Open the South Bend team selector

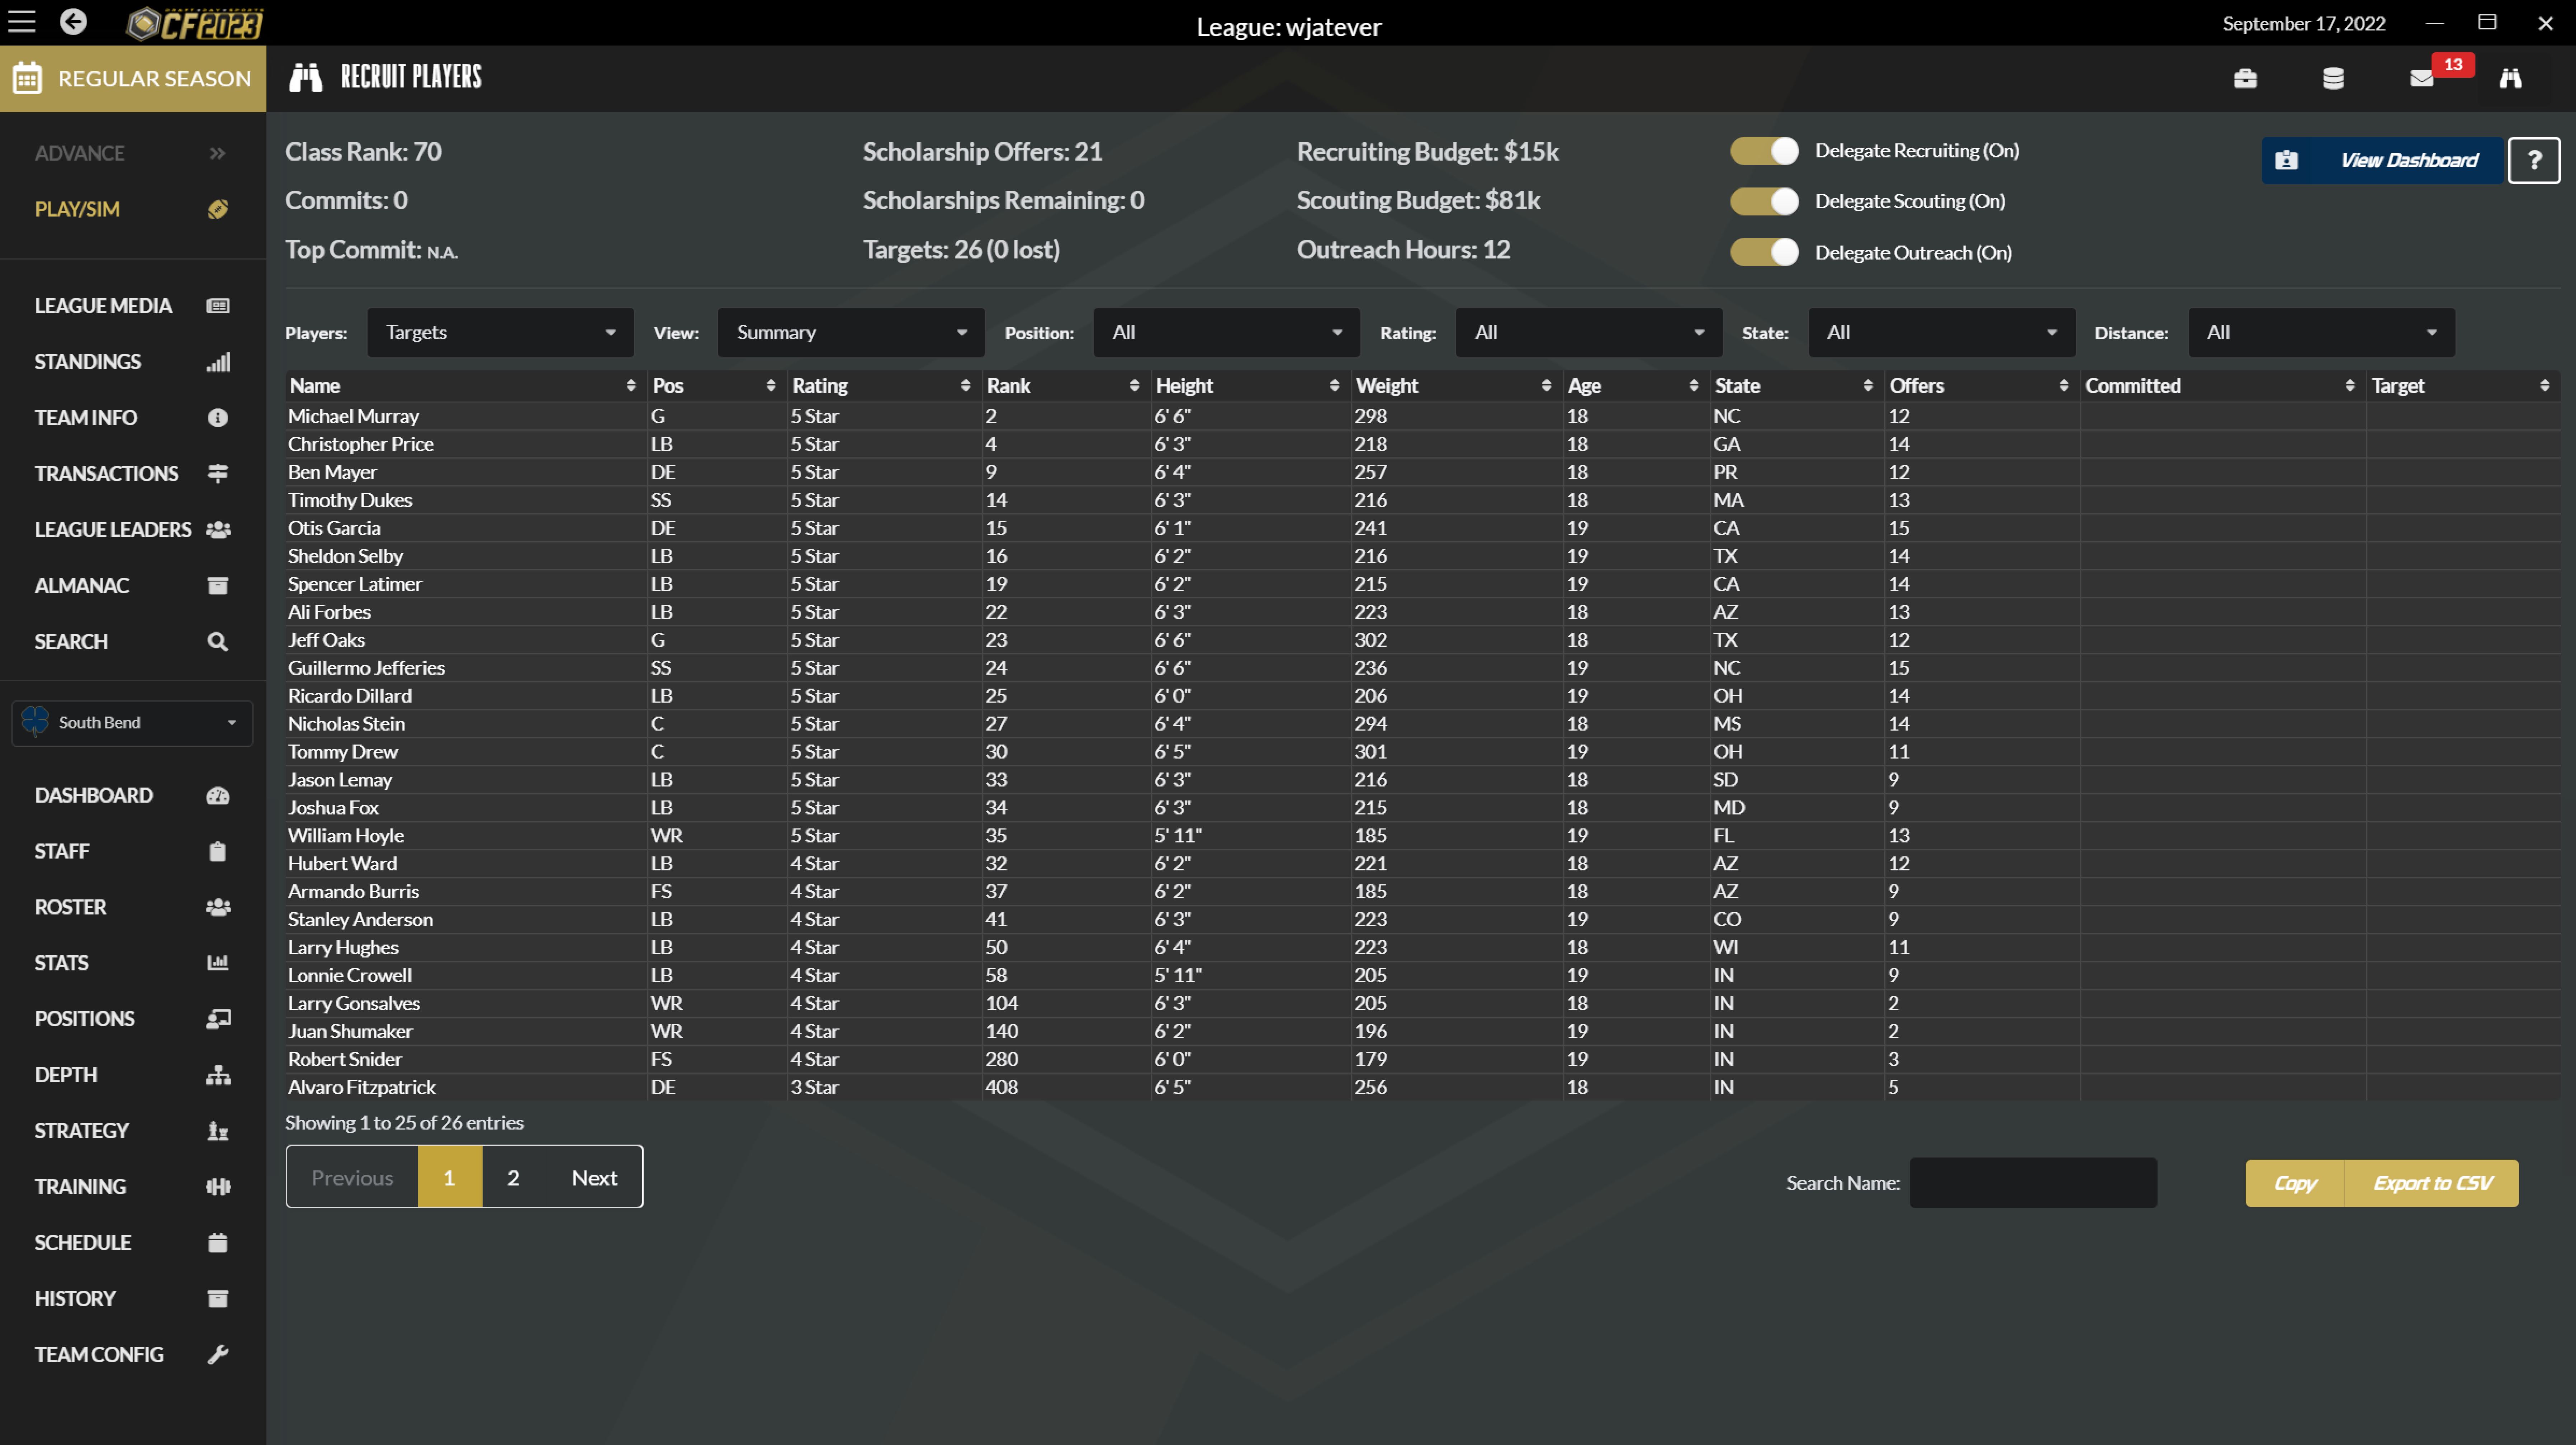(132, 722)
